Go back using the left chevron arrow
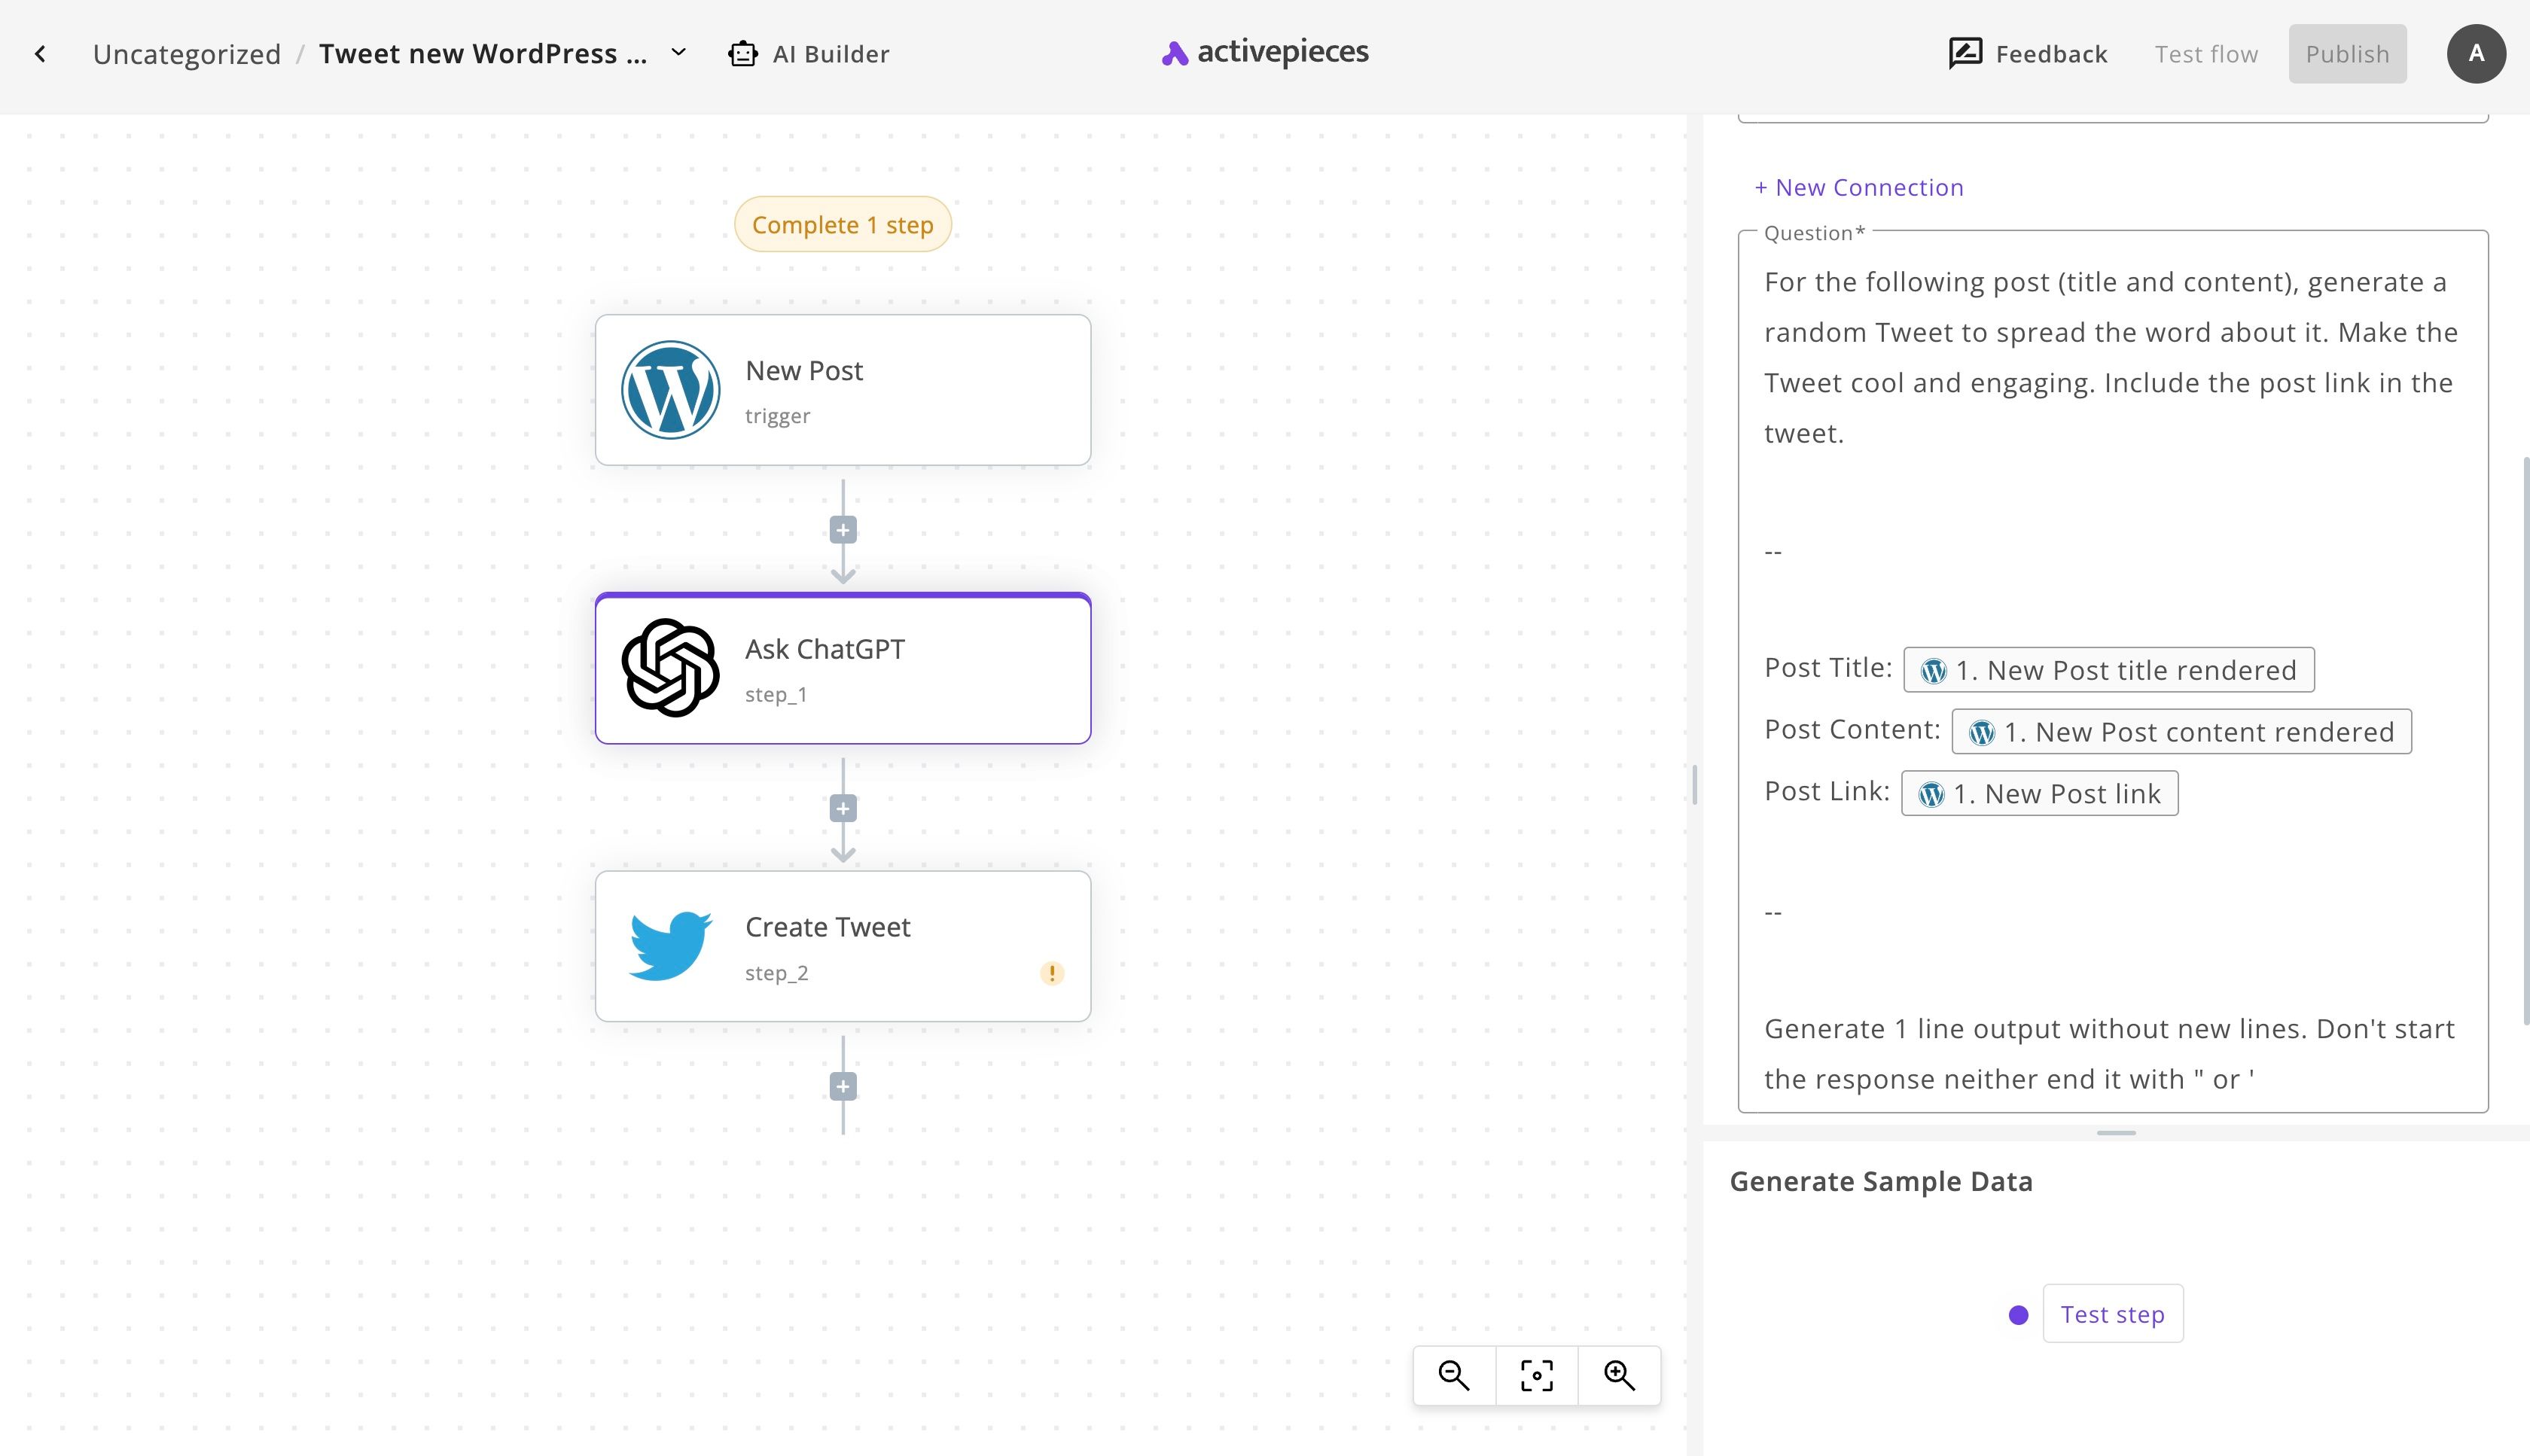This screenshot has width=2530, height=1456. pyautogui.click(x=40, y=54)
